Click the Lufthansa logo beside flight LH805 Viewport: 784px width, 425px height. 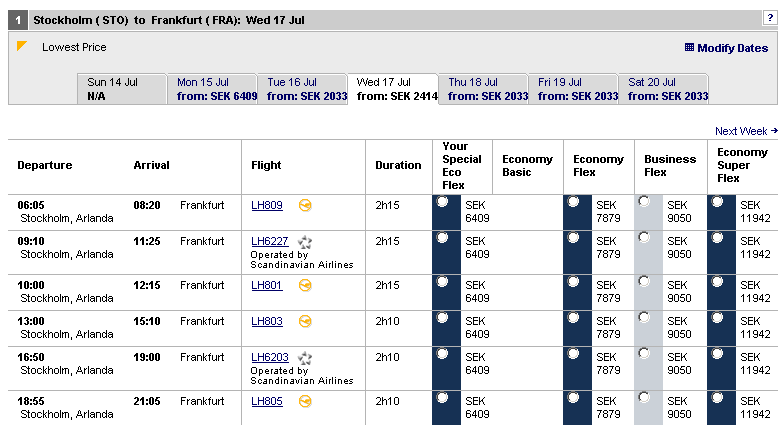305,401
